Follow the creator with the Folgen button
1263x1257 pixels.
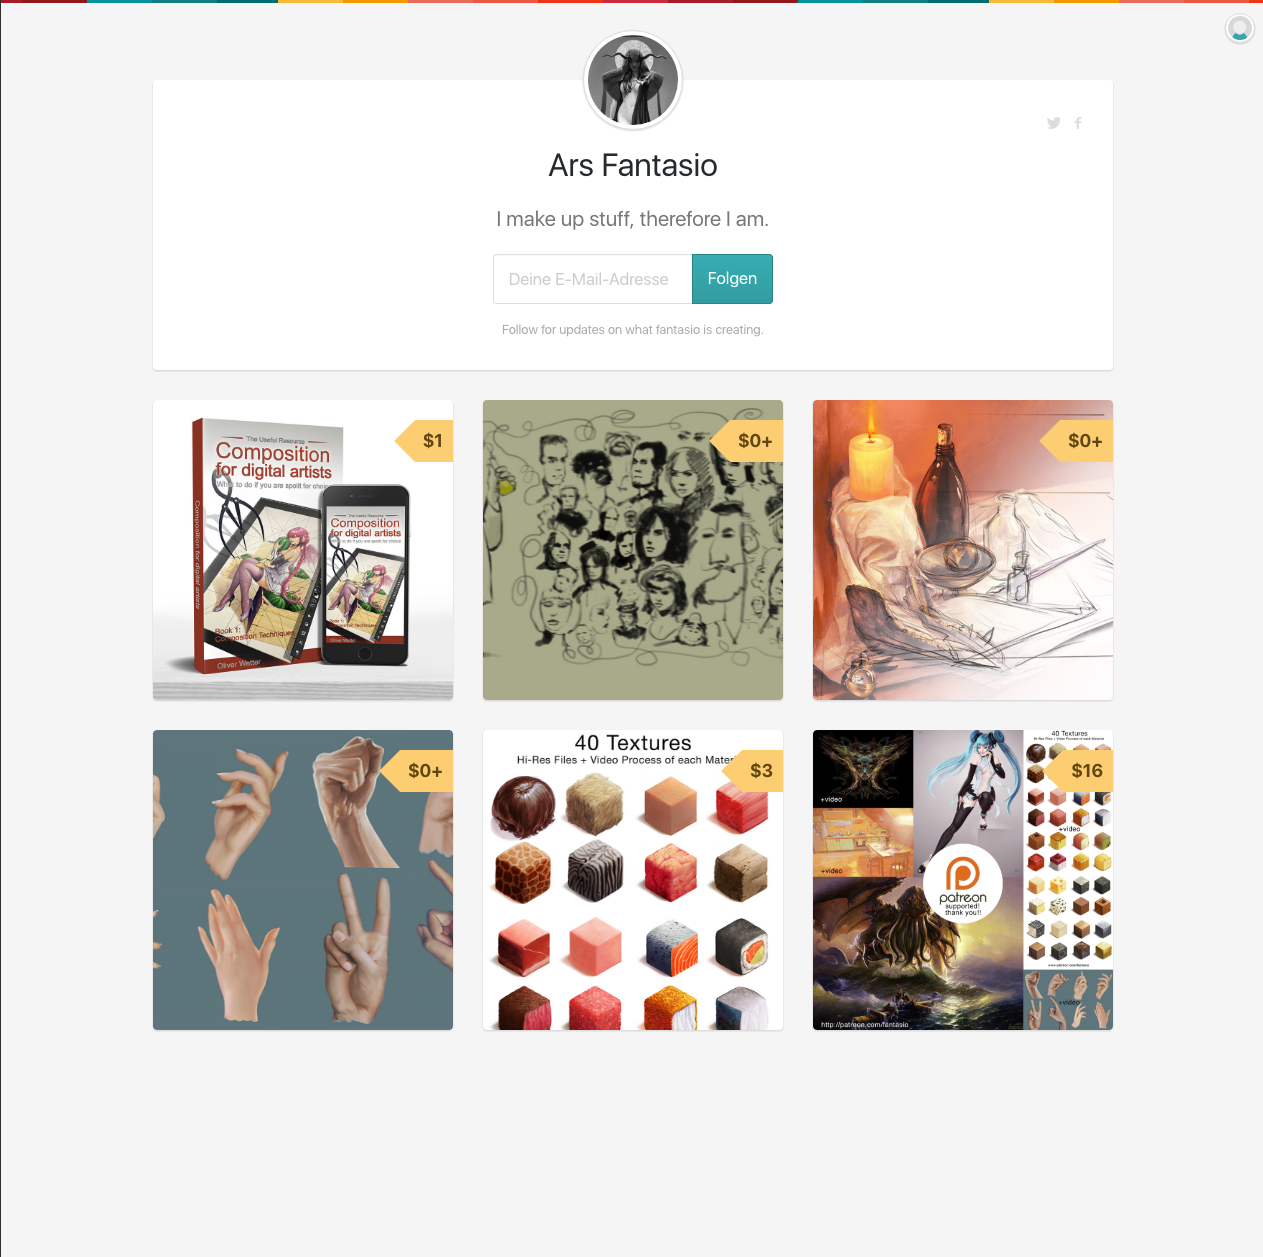pos(732,279)
